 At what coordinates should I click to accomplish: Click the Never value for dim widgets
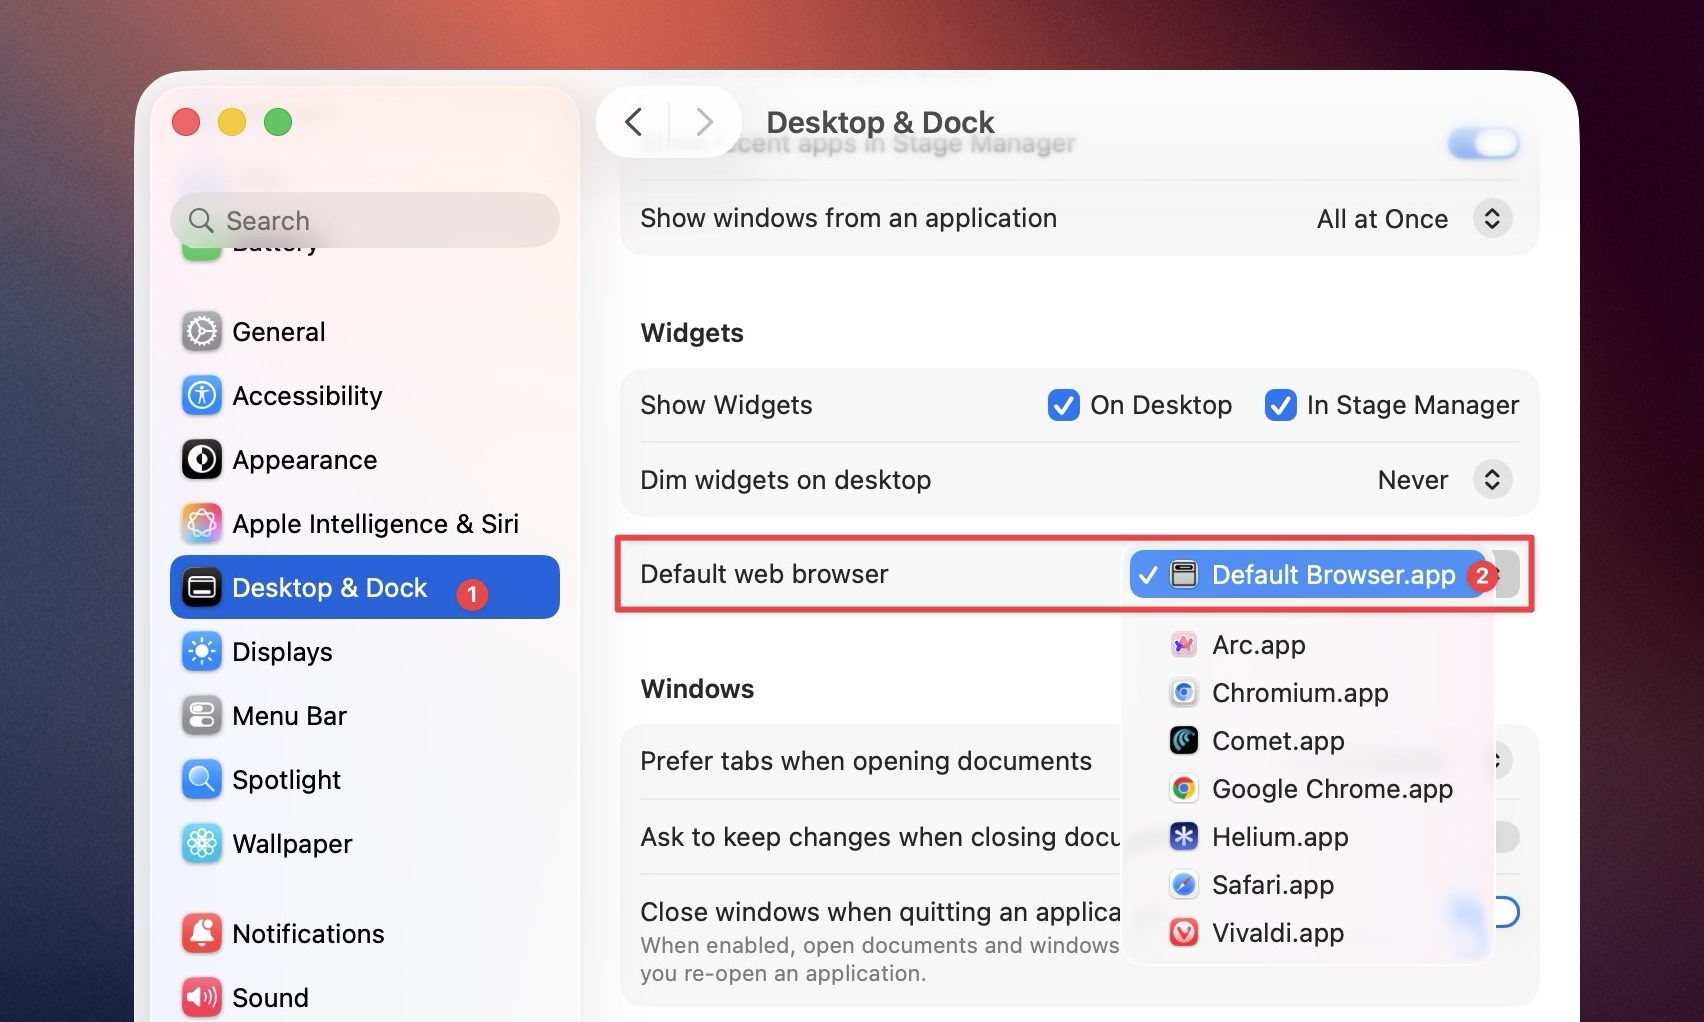tap(1412, 480)
